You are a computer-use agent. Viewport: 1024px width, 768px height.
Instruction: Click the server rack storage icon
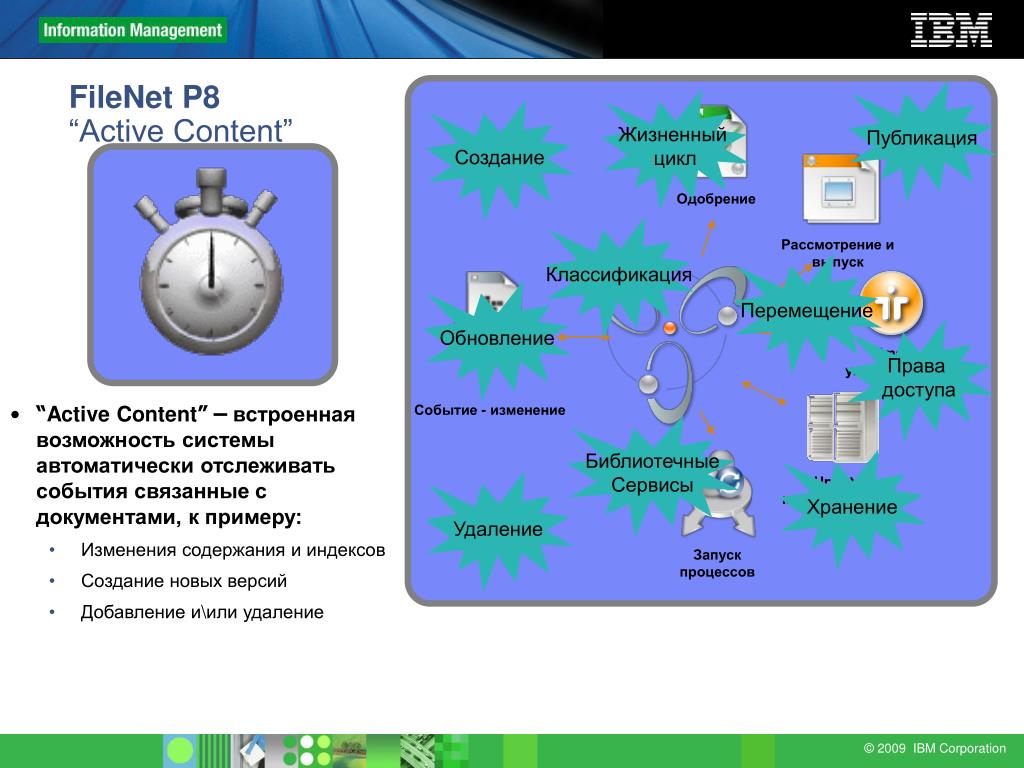point(840,428)
